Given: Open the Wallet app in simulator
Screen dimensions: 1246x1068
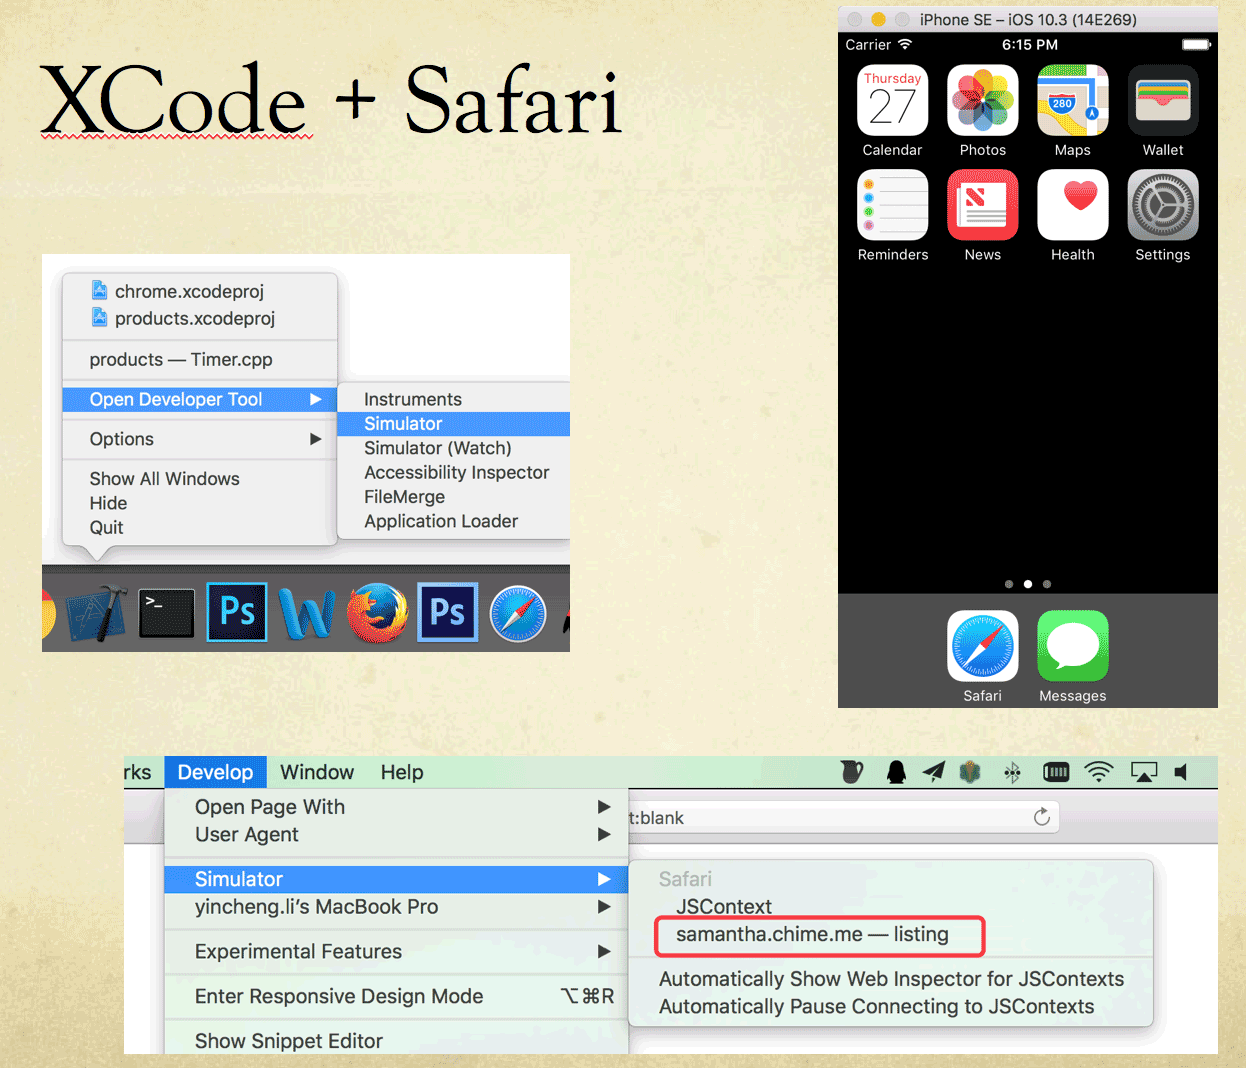Looking at the screenshot, I should click(x=1163, y=101).
